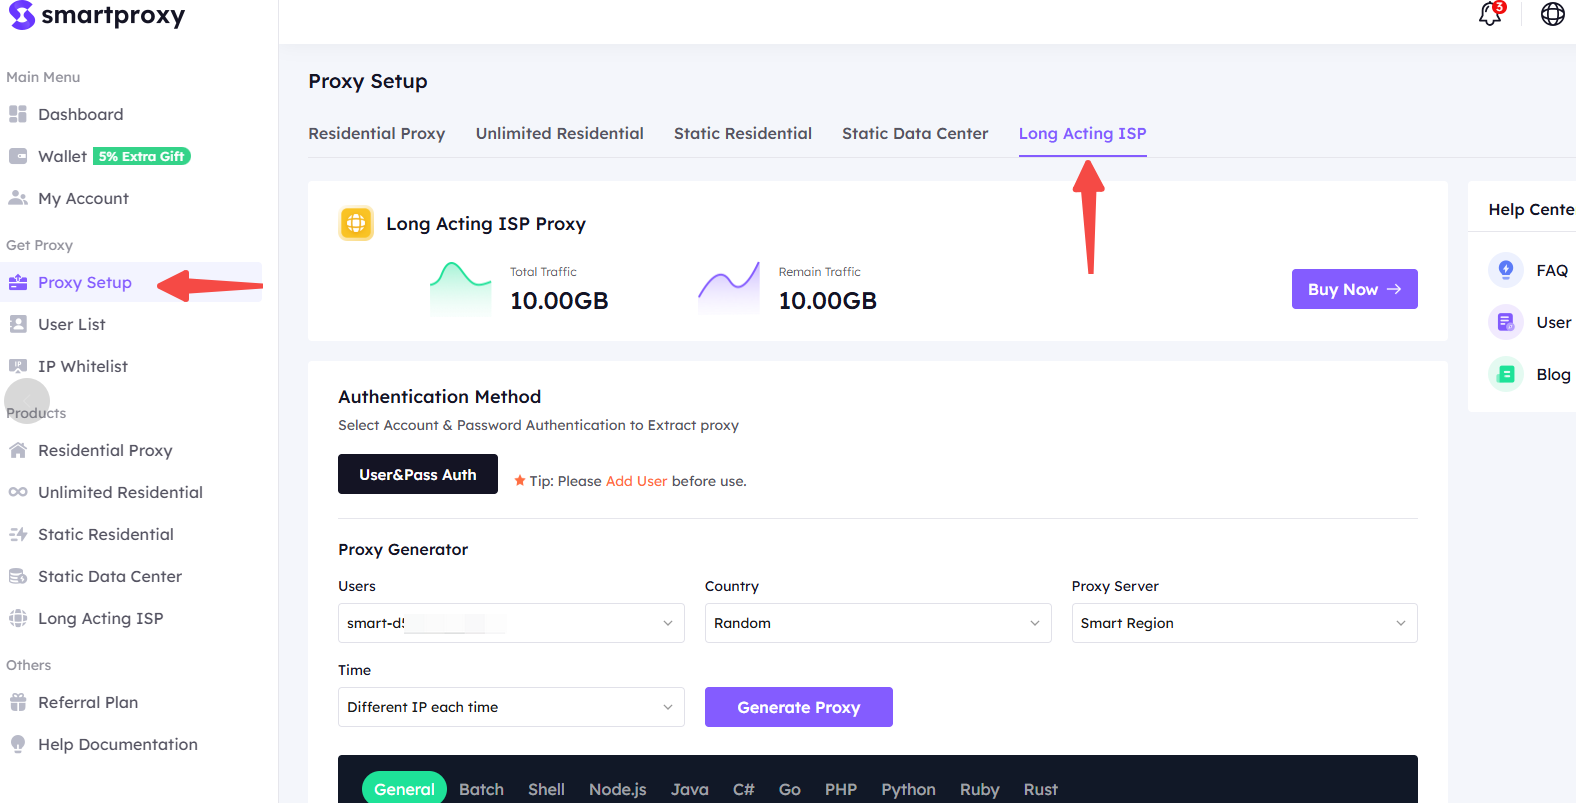Open IP Whitelist menu item

(83, 366)
